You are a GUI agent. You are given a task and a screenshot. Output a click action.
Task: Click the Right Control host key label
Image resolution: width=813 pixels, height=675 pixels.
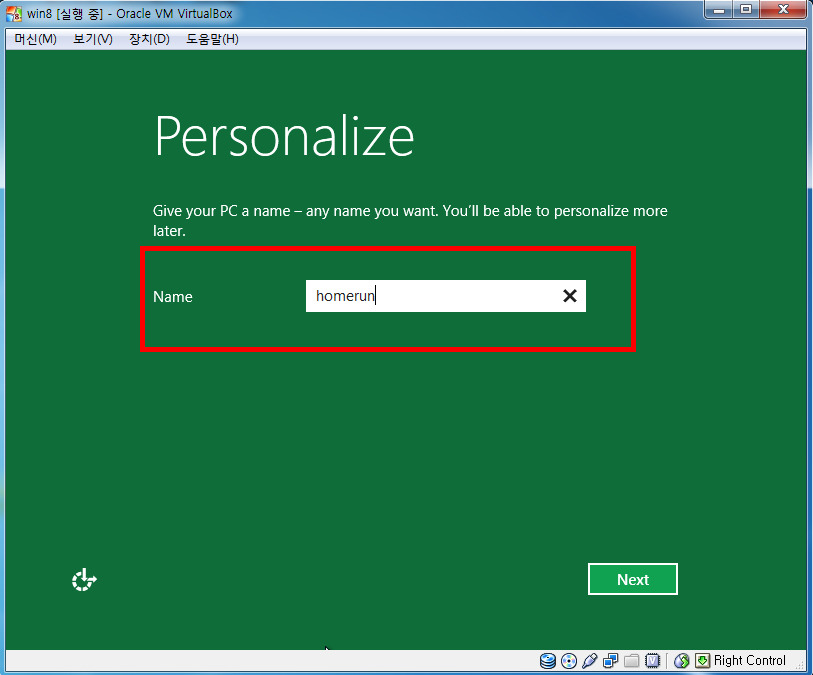[750, 661]
